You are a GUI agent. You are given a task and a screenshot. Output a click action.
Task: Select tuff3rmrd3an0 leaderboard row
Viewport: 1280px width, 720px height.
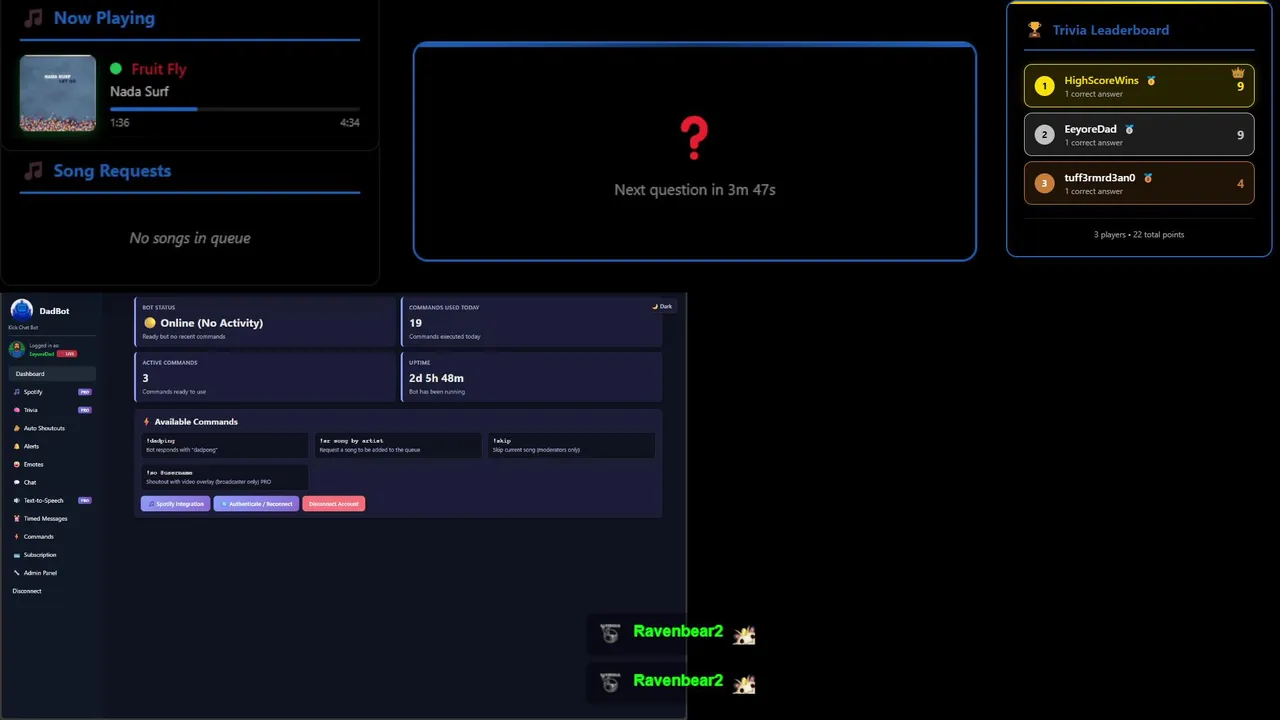click(x=1139, y=183)
